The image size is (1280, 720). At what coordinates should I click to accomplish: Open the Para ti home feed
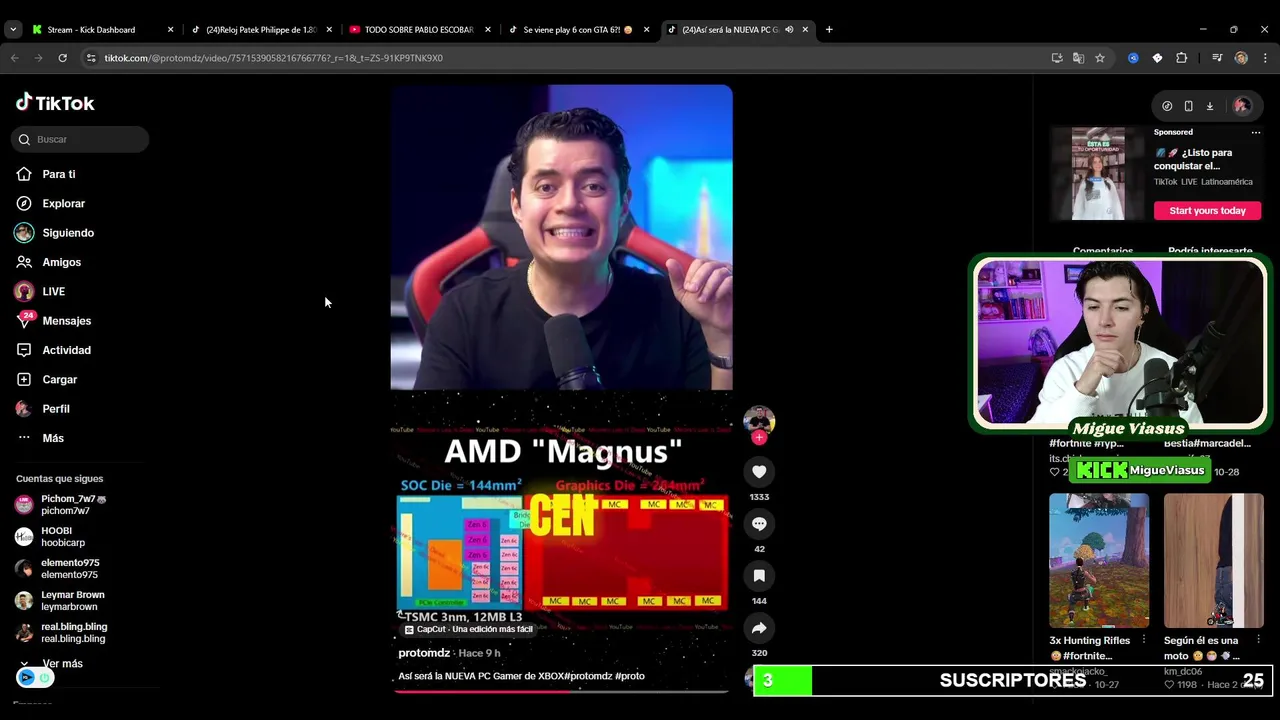[x=59, y=174]
